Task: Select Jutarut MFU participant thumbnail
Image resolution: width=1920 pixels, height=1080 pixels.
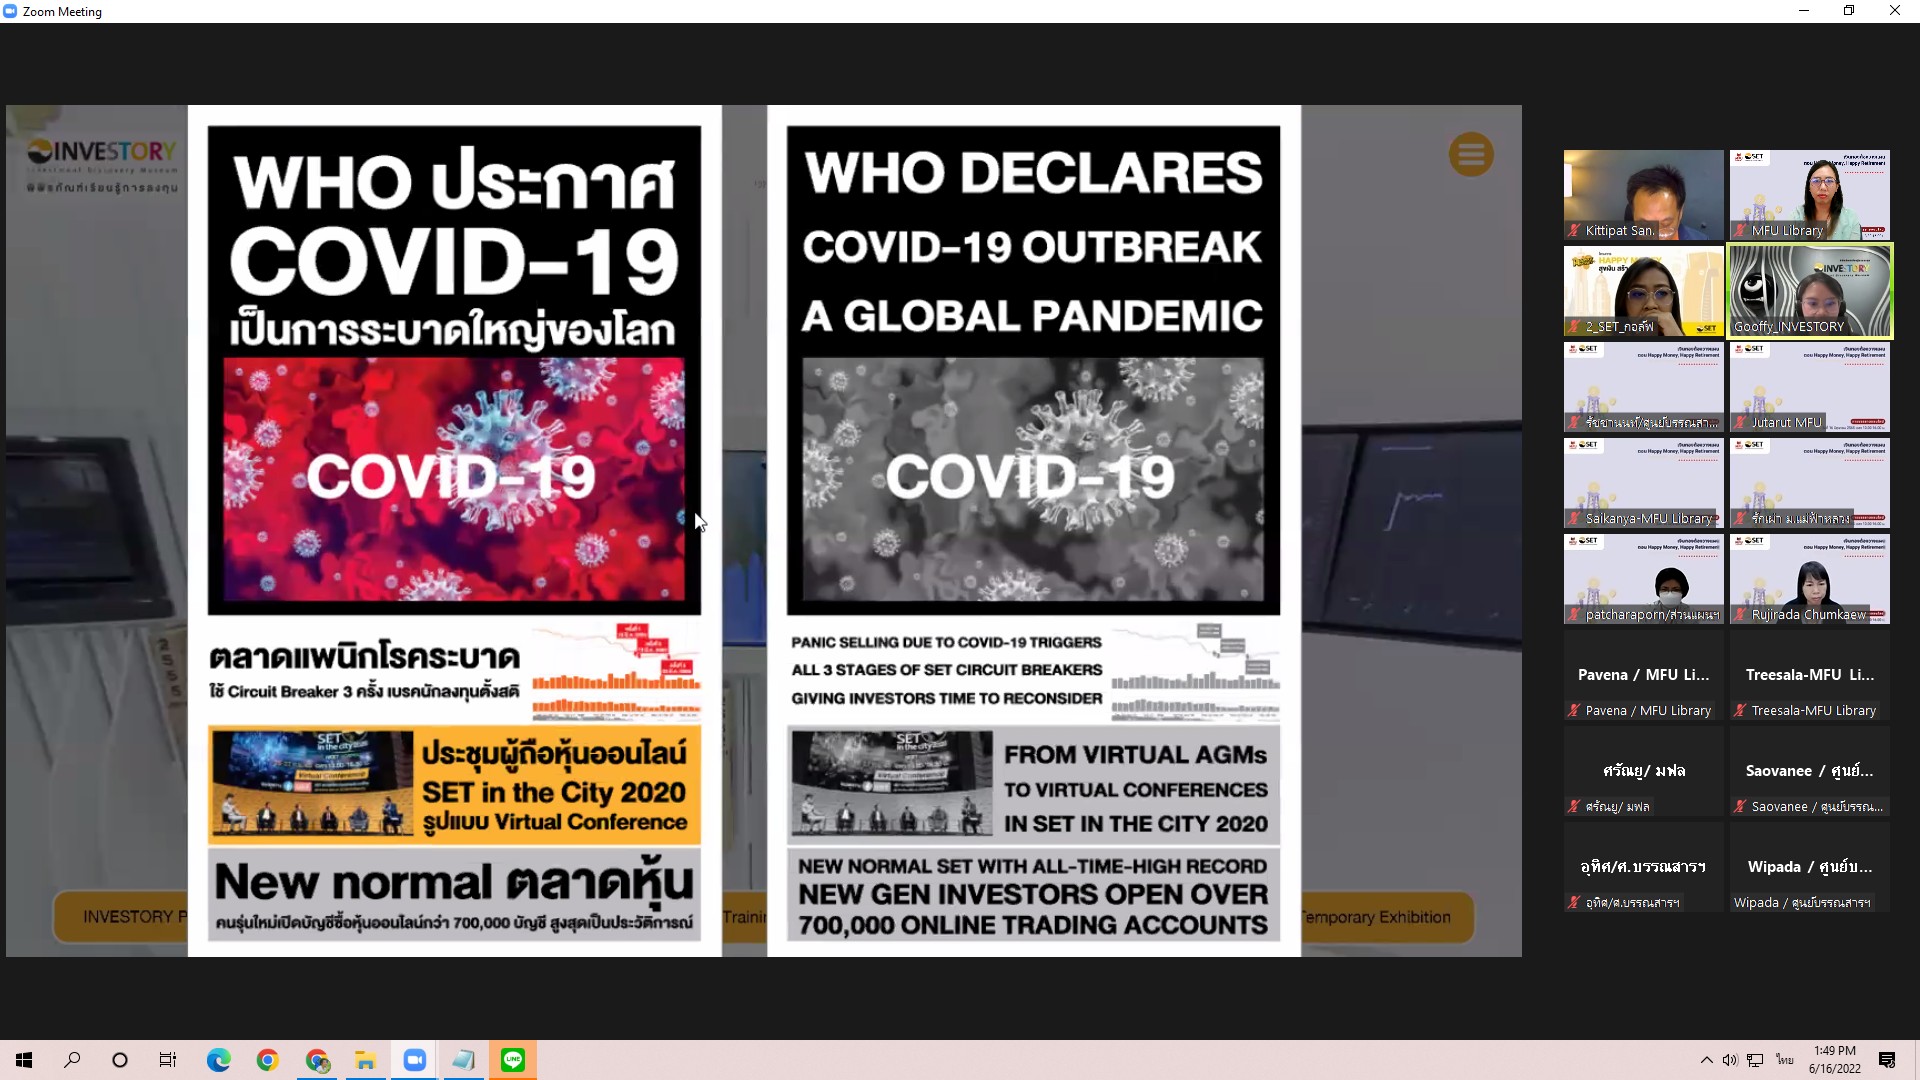Action: coord(1810,387)
